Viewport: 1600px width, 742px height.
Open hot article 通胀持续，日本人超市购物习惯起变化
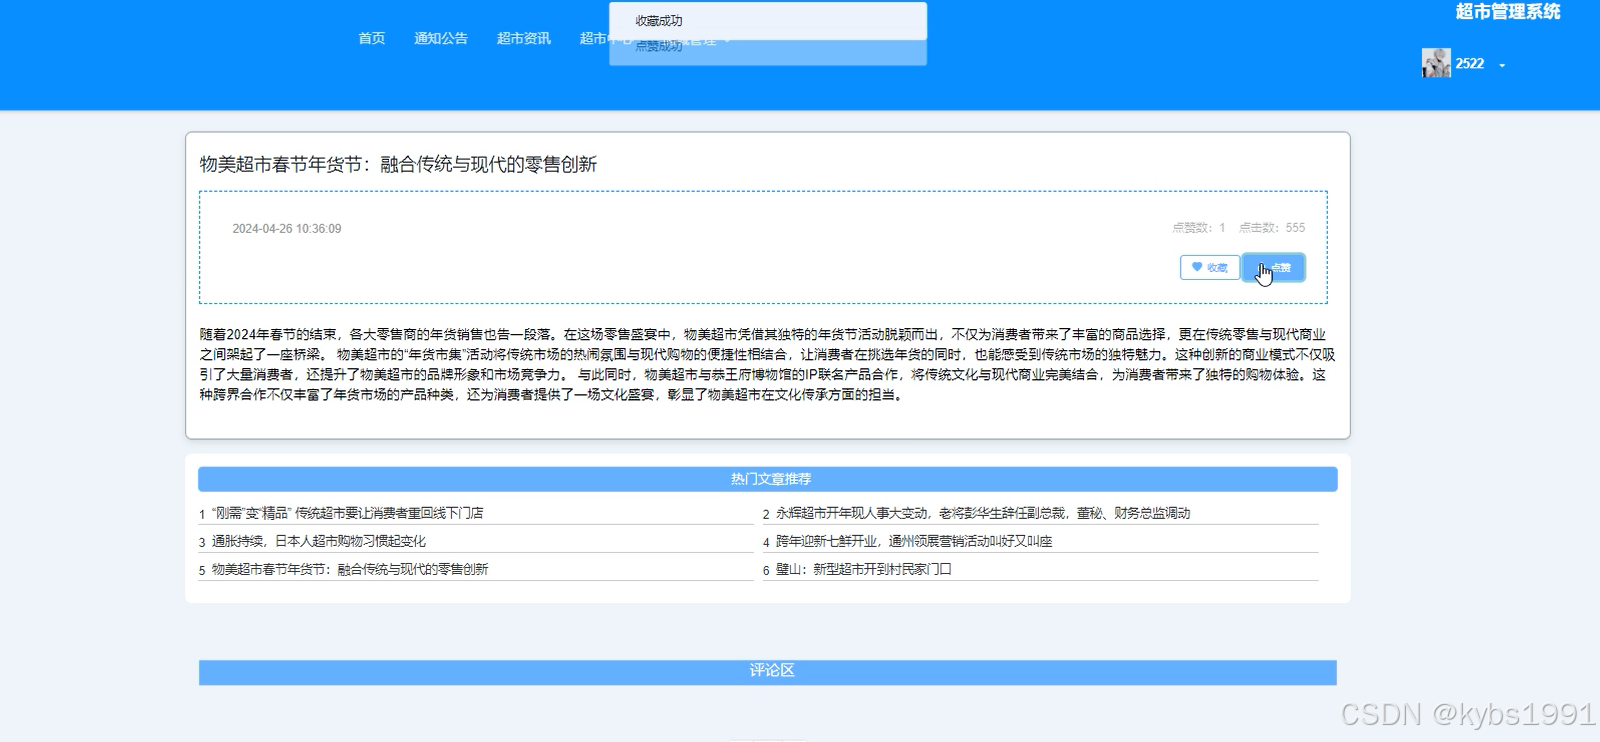tap(319, 541)
